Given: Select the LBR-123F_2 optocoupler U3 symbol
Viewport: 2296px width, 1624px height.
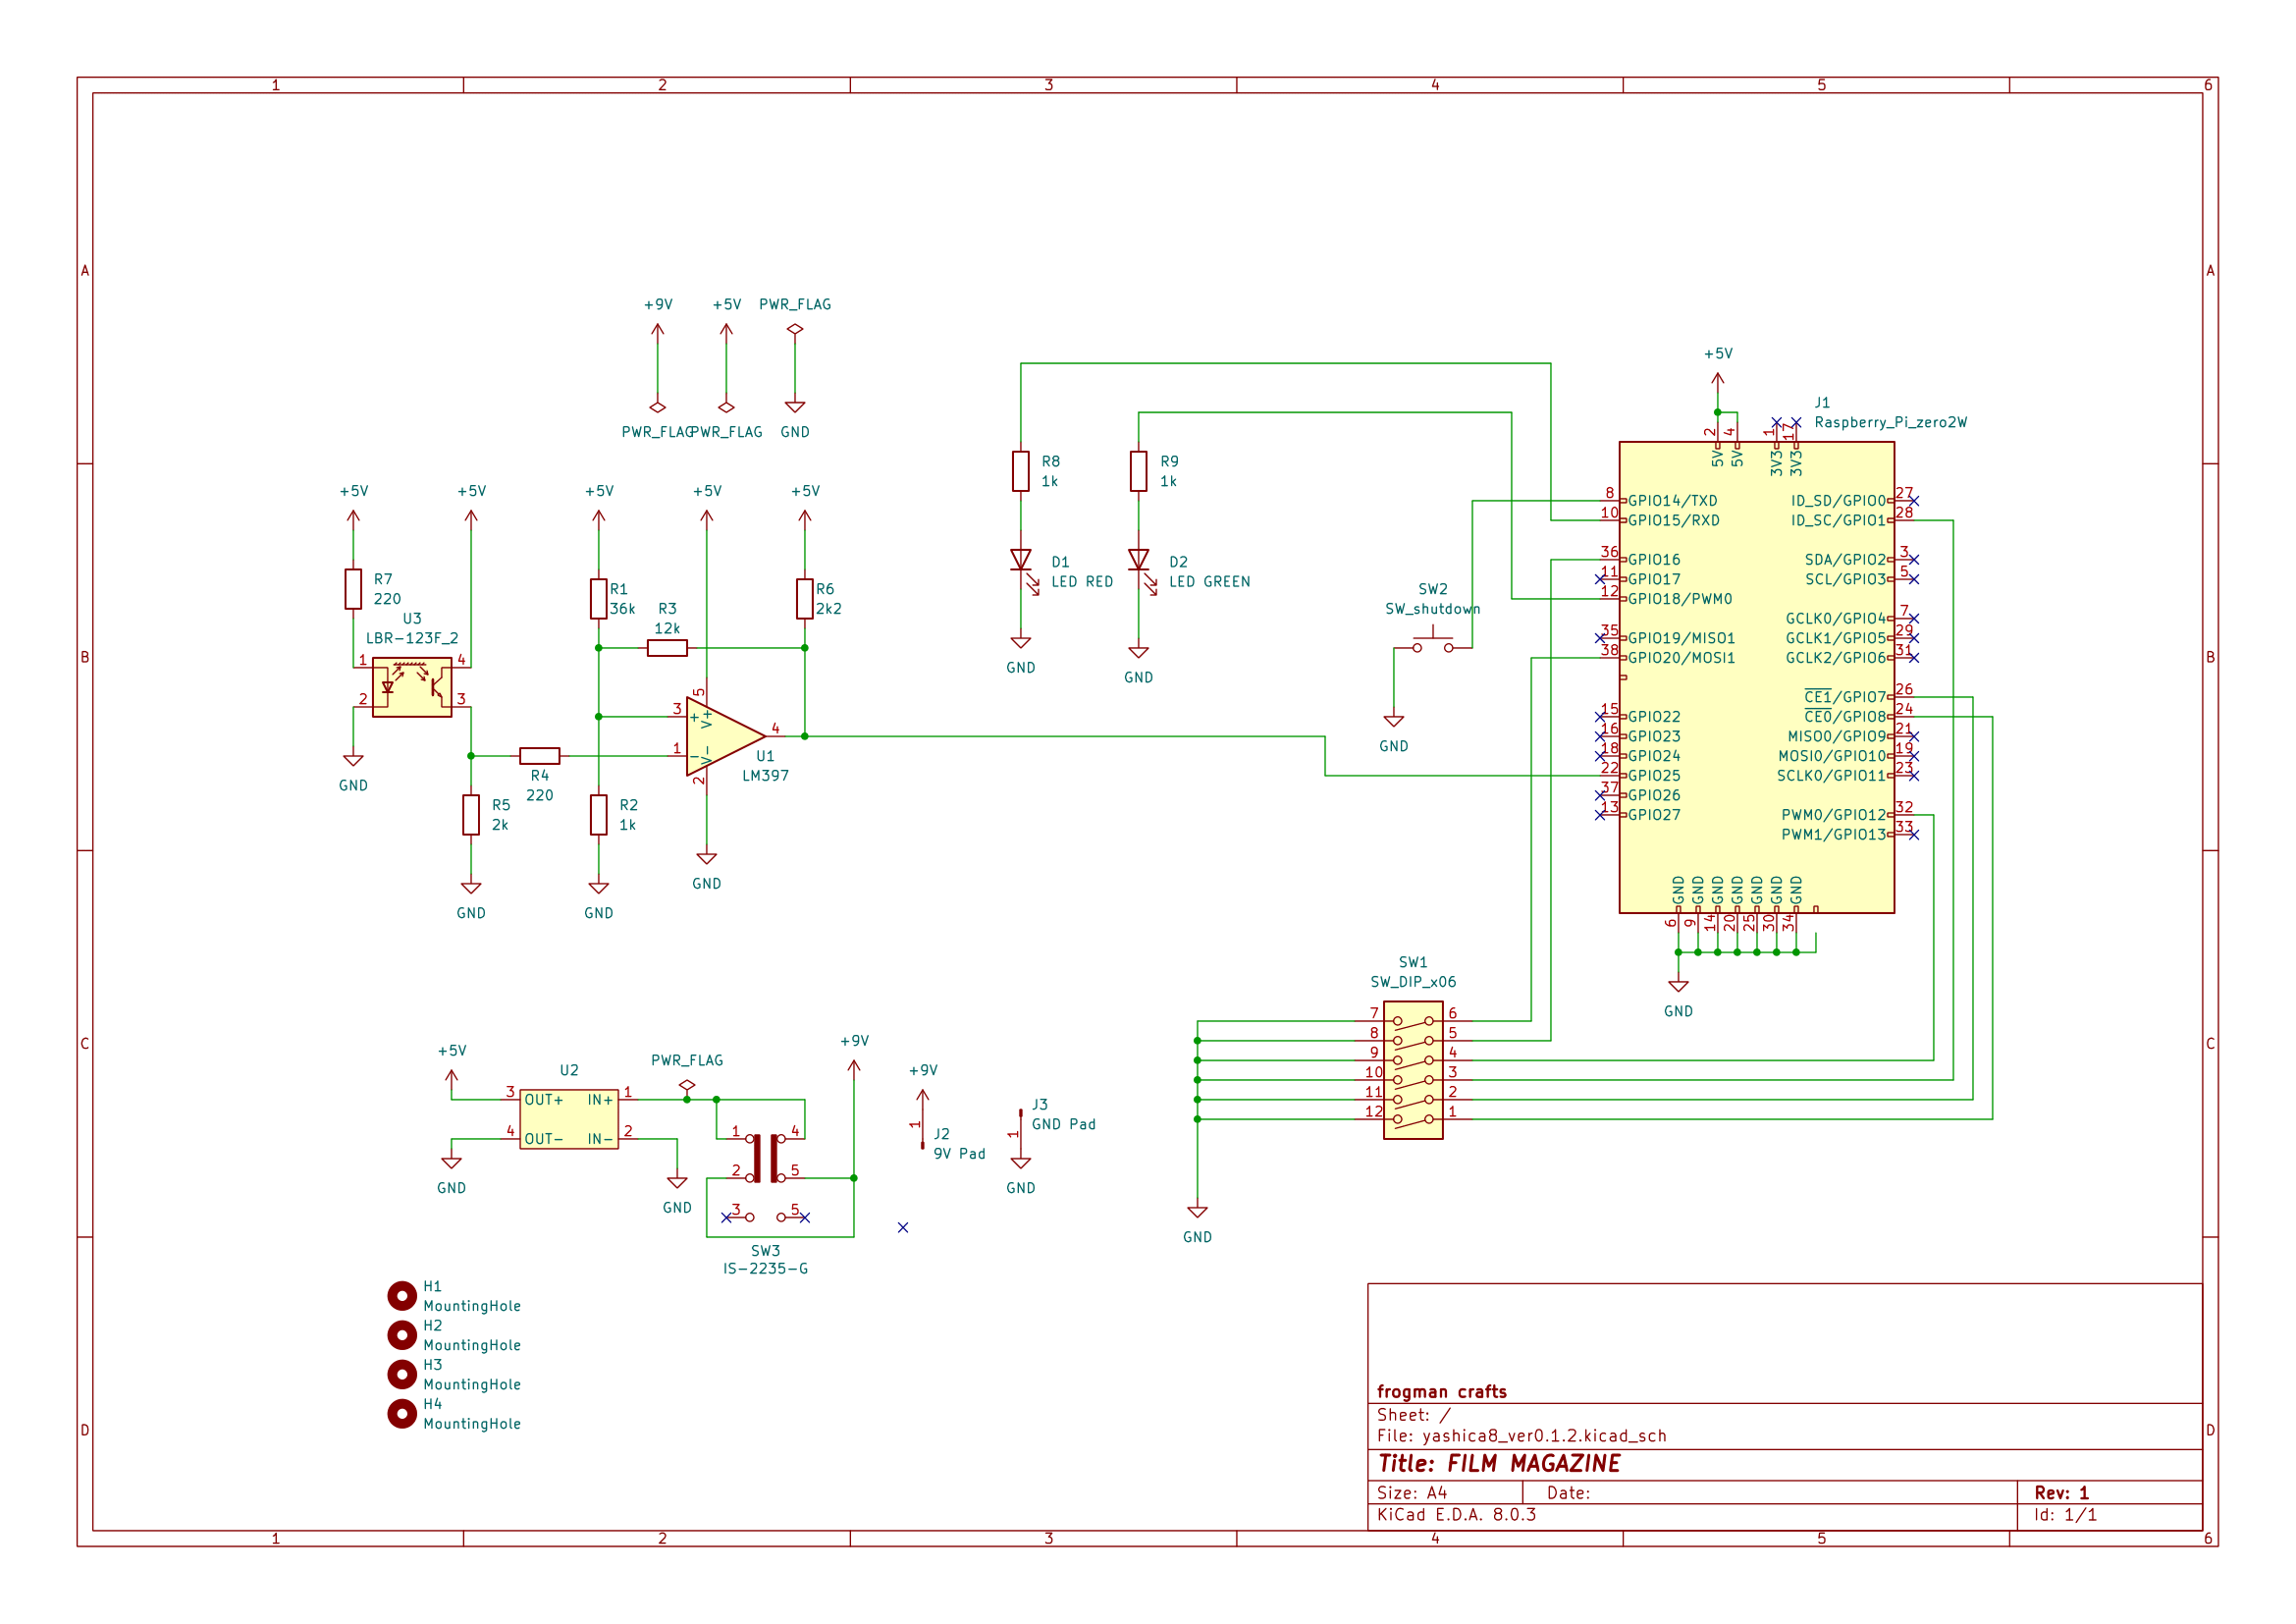Looking at the screenshot, I should click(x=412, y=687).
